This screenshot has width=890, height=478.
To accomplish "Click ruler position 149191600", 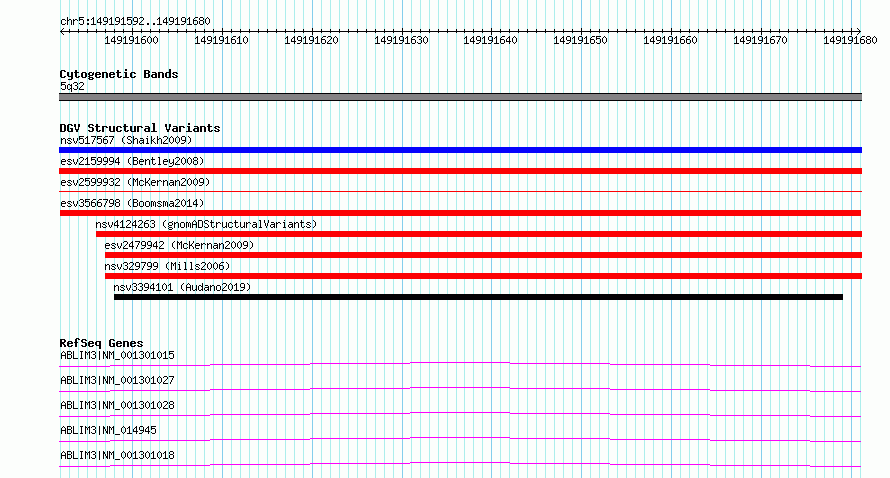I will (x=132, y=40).
